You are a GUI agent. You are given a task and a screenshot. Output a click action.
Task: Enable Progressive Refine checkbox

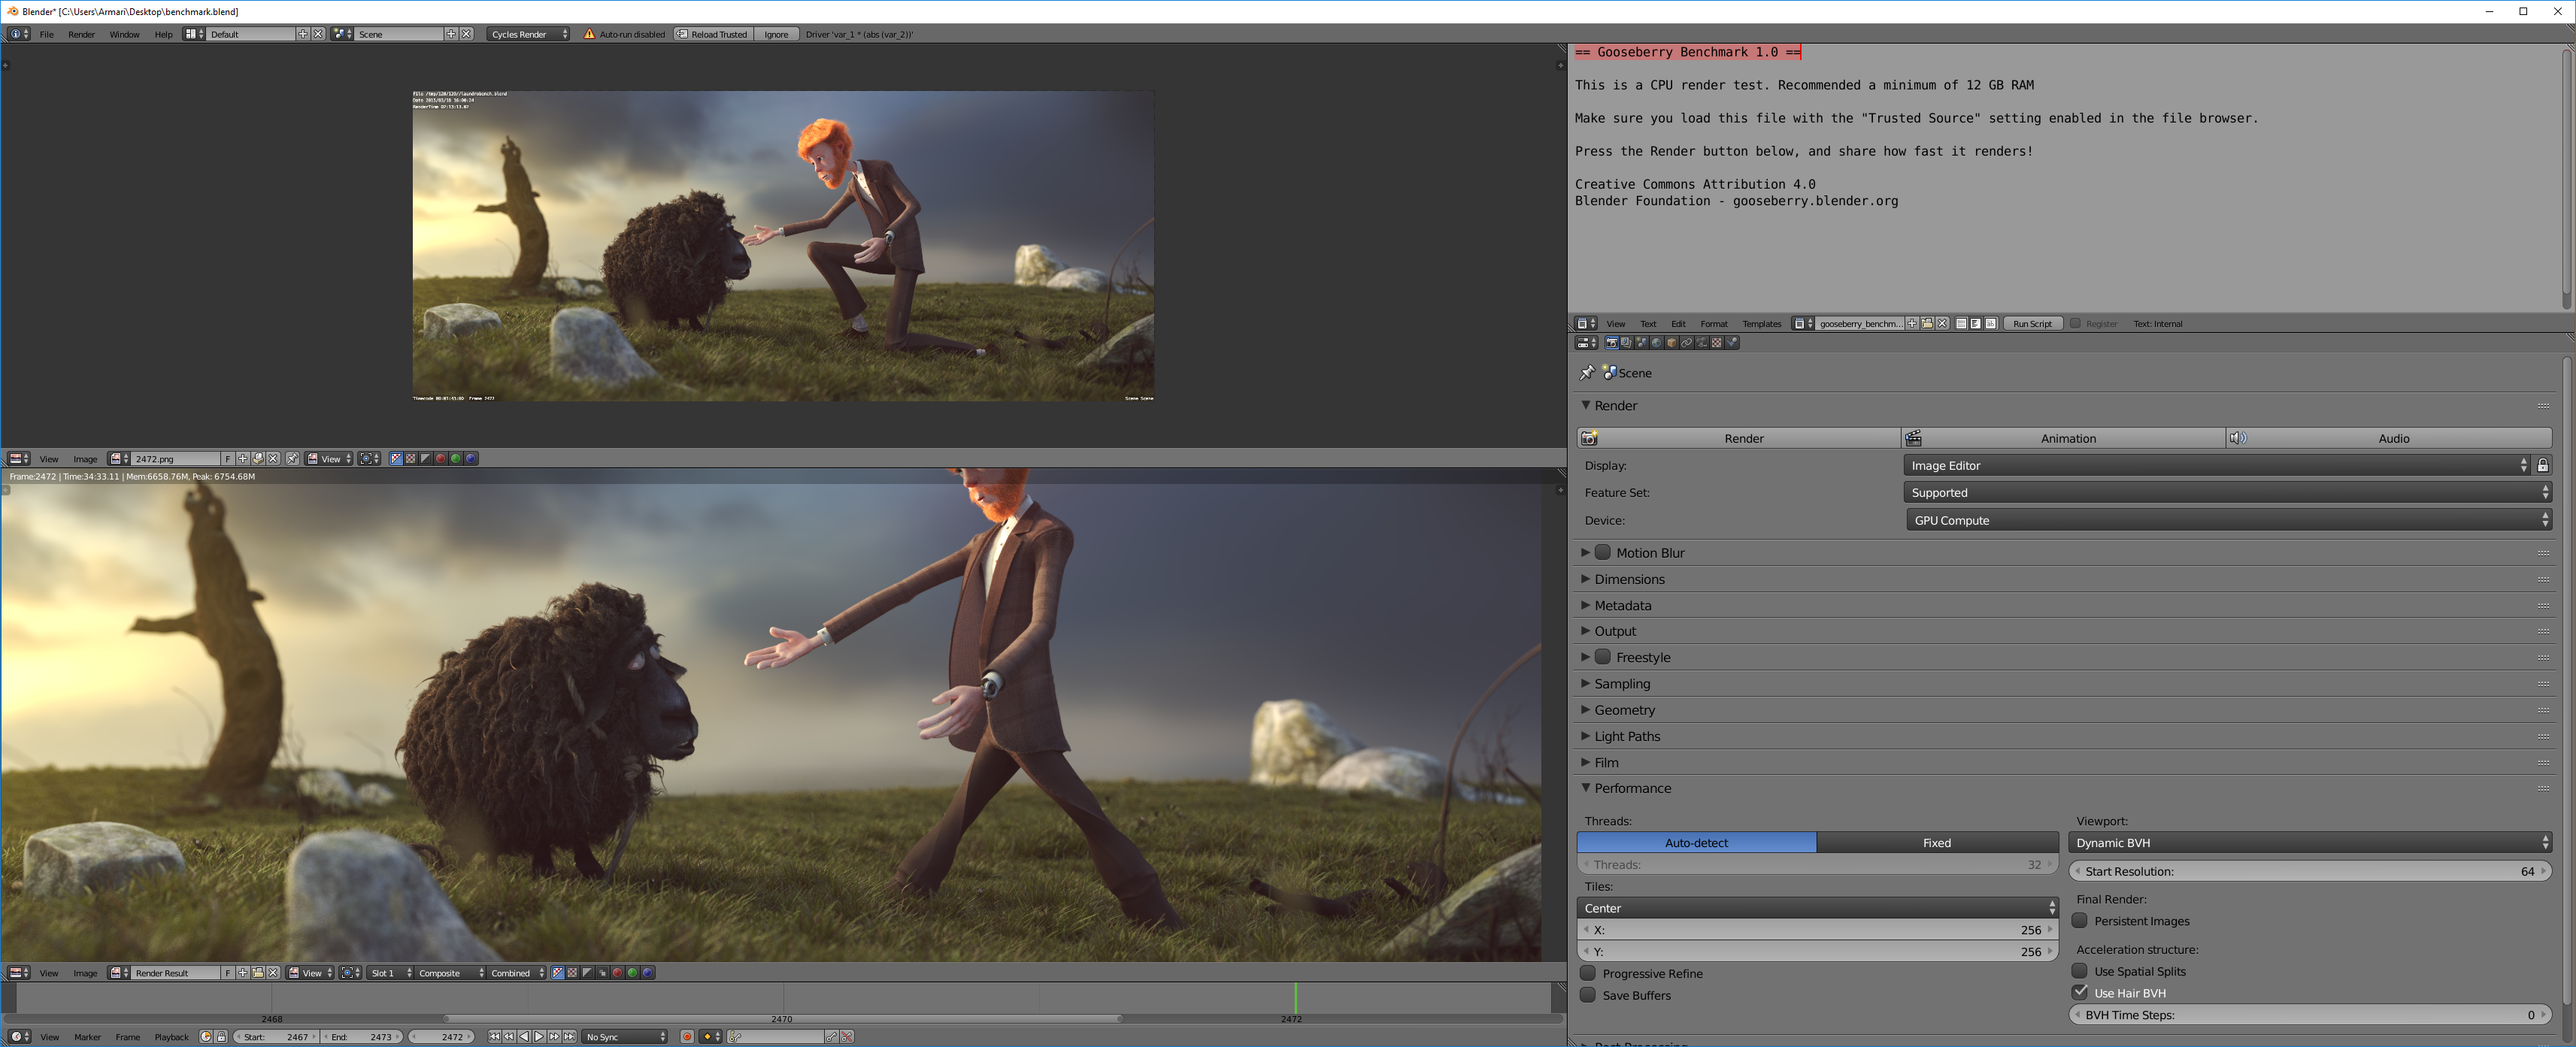coord(1588,973)
